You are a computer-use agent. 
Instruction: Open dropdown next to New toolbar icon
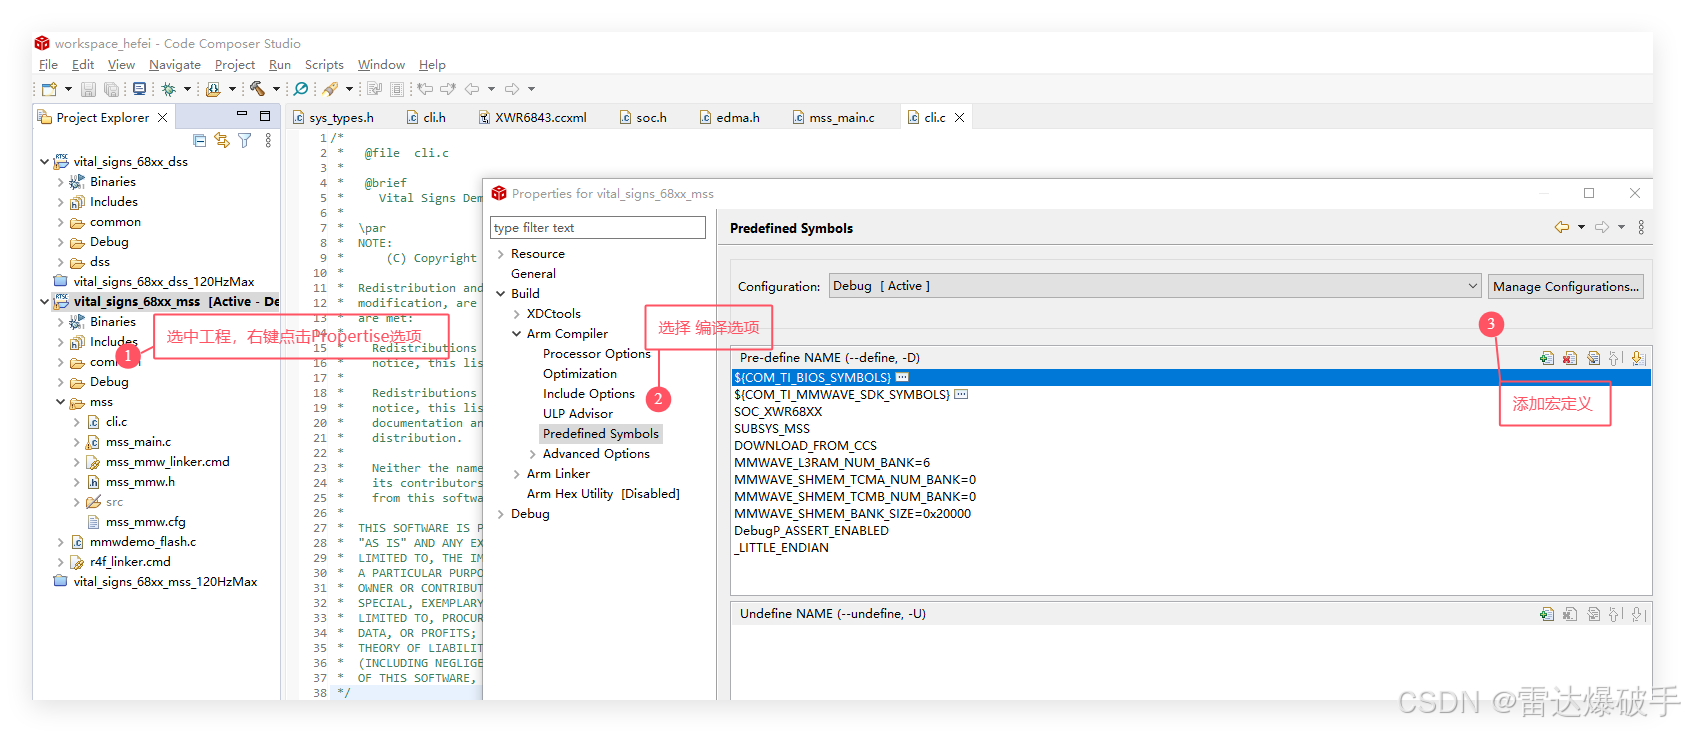tap(68, 89)
